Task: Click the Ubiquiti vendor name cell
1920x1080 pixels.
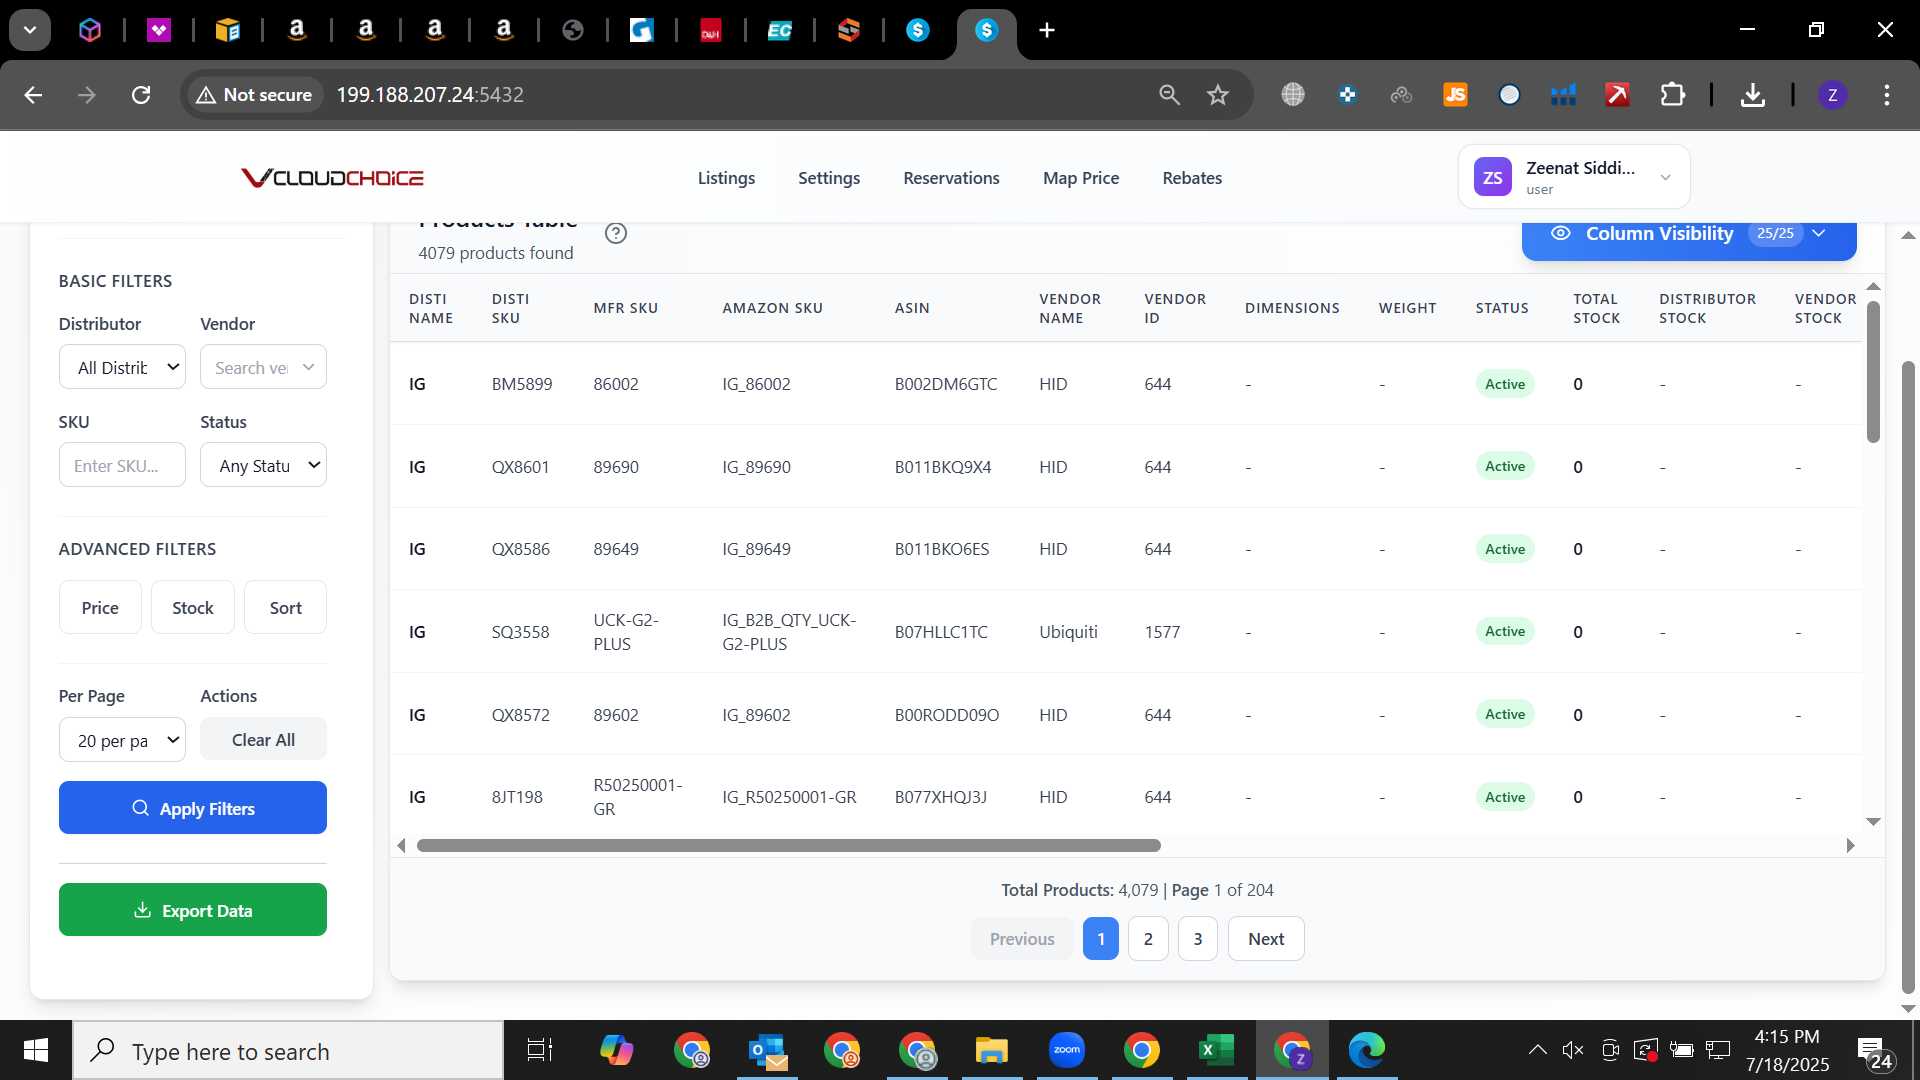Action: point(1068,632)
